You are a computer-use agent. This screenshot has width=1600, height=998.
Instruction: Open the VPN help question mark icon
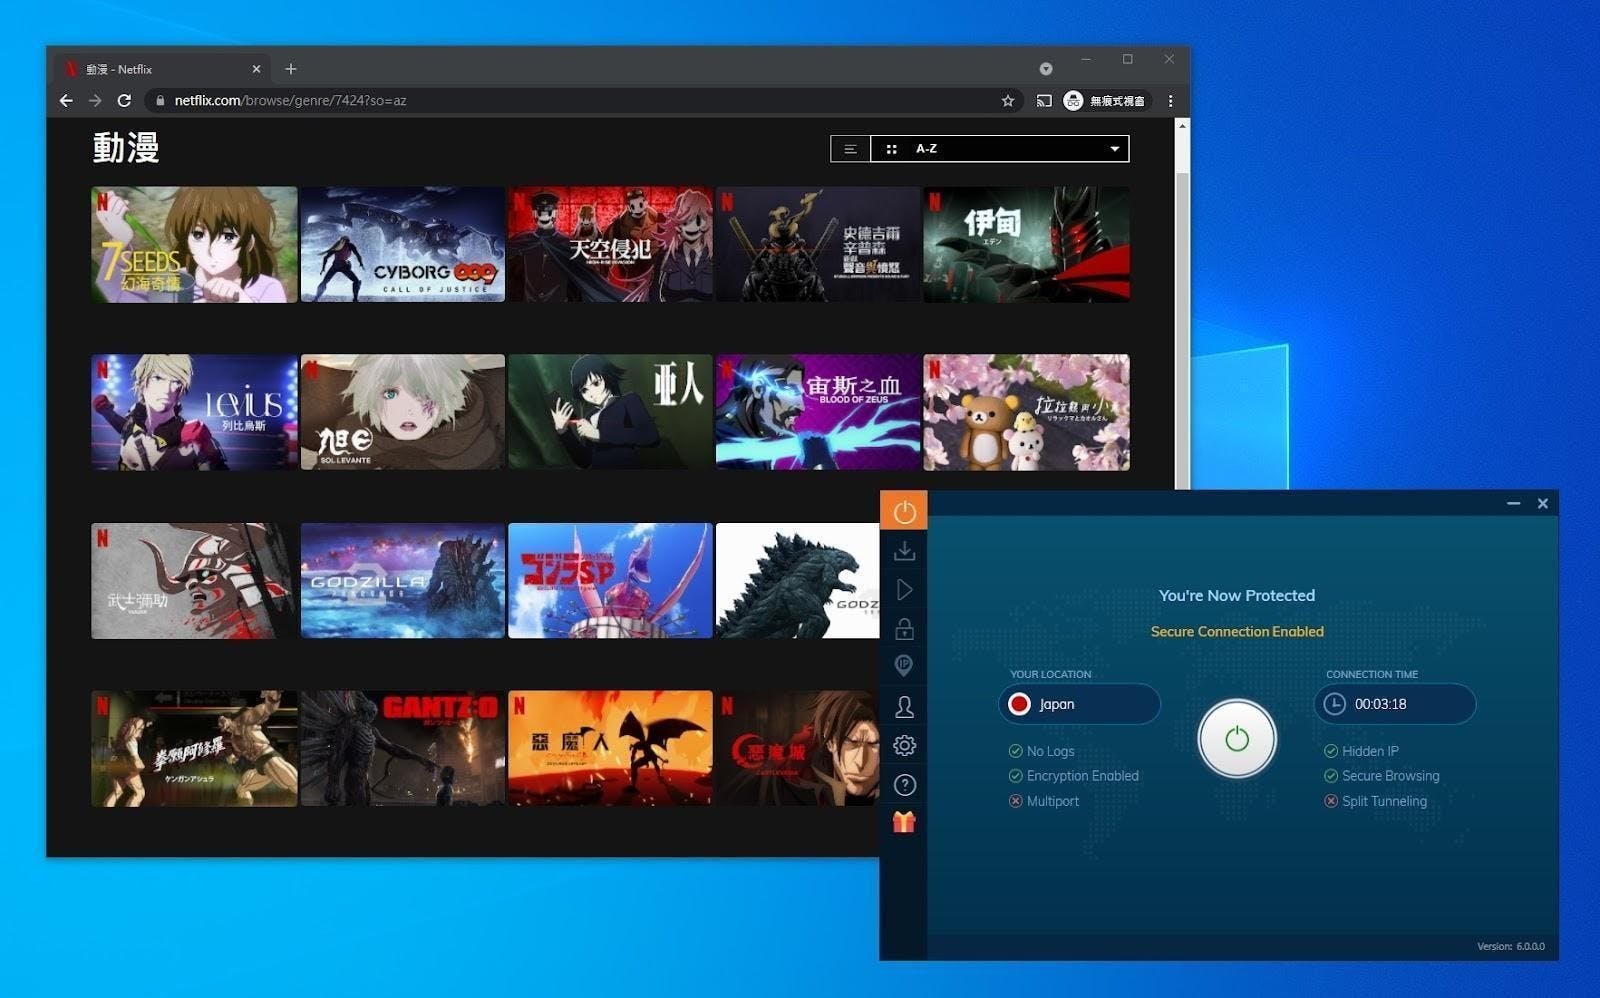[x=904, y=785]
